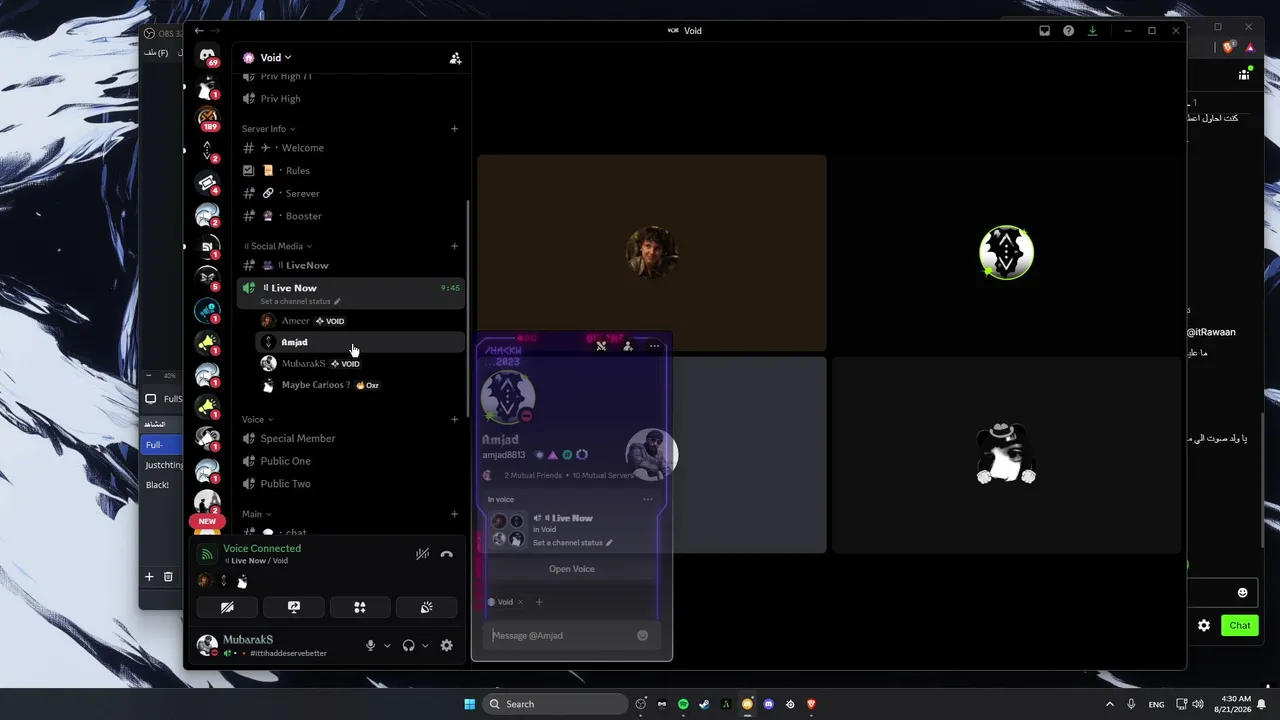
Task: Open headphone output options arrow
Action: pyautogui.click(x=425, y=646)
